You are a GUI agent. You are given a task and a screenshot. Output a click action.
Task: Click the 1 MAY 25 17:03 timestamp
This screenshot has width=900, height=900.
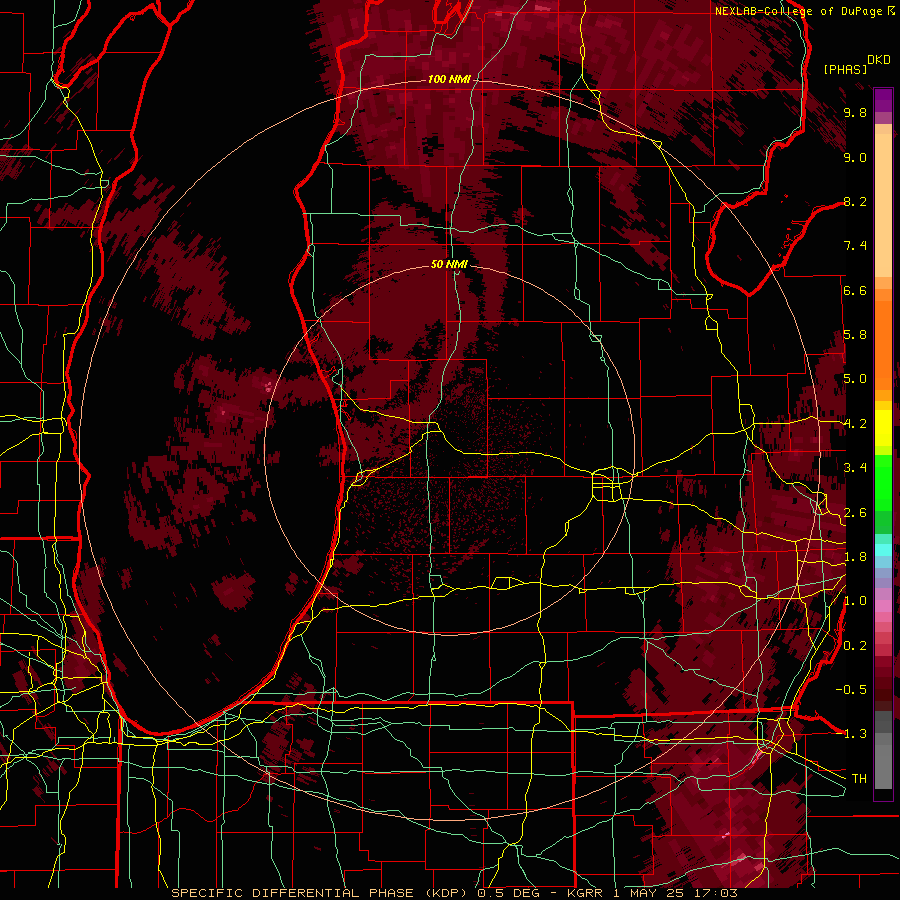coord(675,893)
